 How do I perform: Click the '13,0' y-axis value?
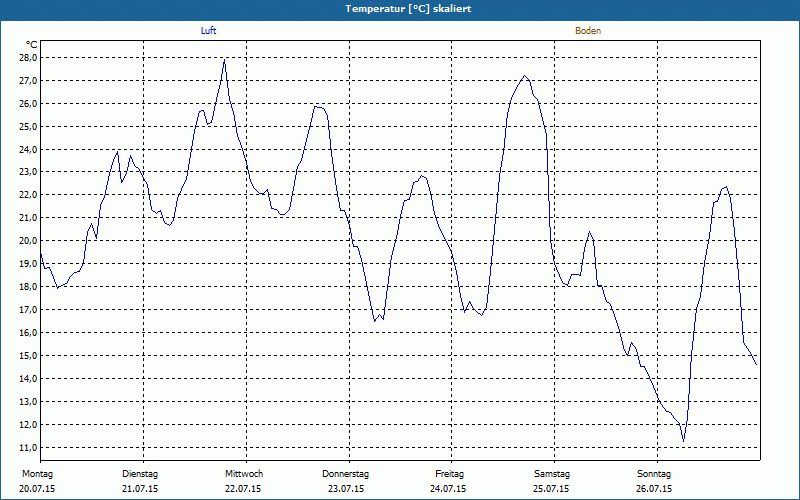[28, 402]
